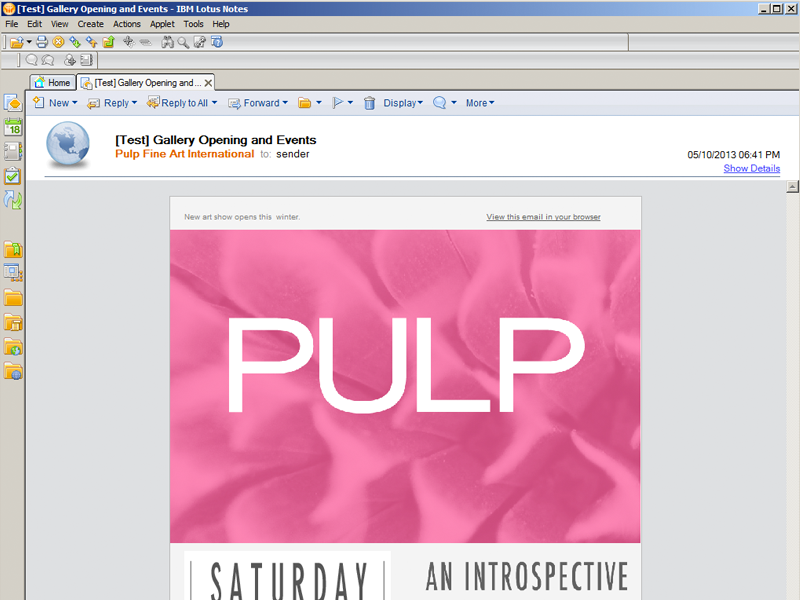Click the single speech bubble chat icon

32,60
